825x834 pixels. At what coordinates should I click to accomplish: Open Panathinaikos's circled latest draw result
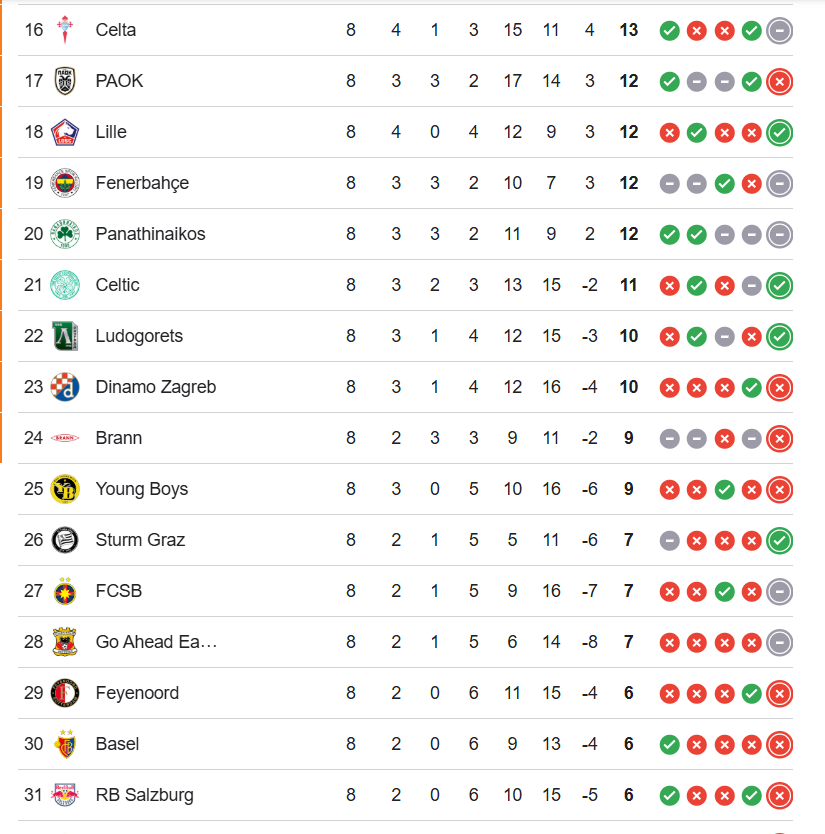point(780,234)
